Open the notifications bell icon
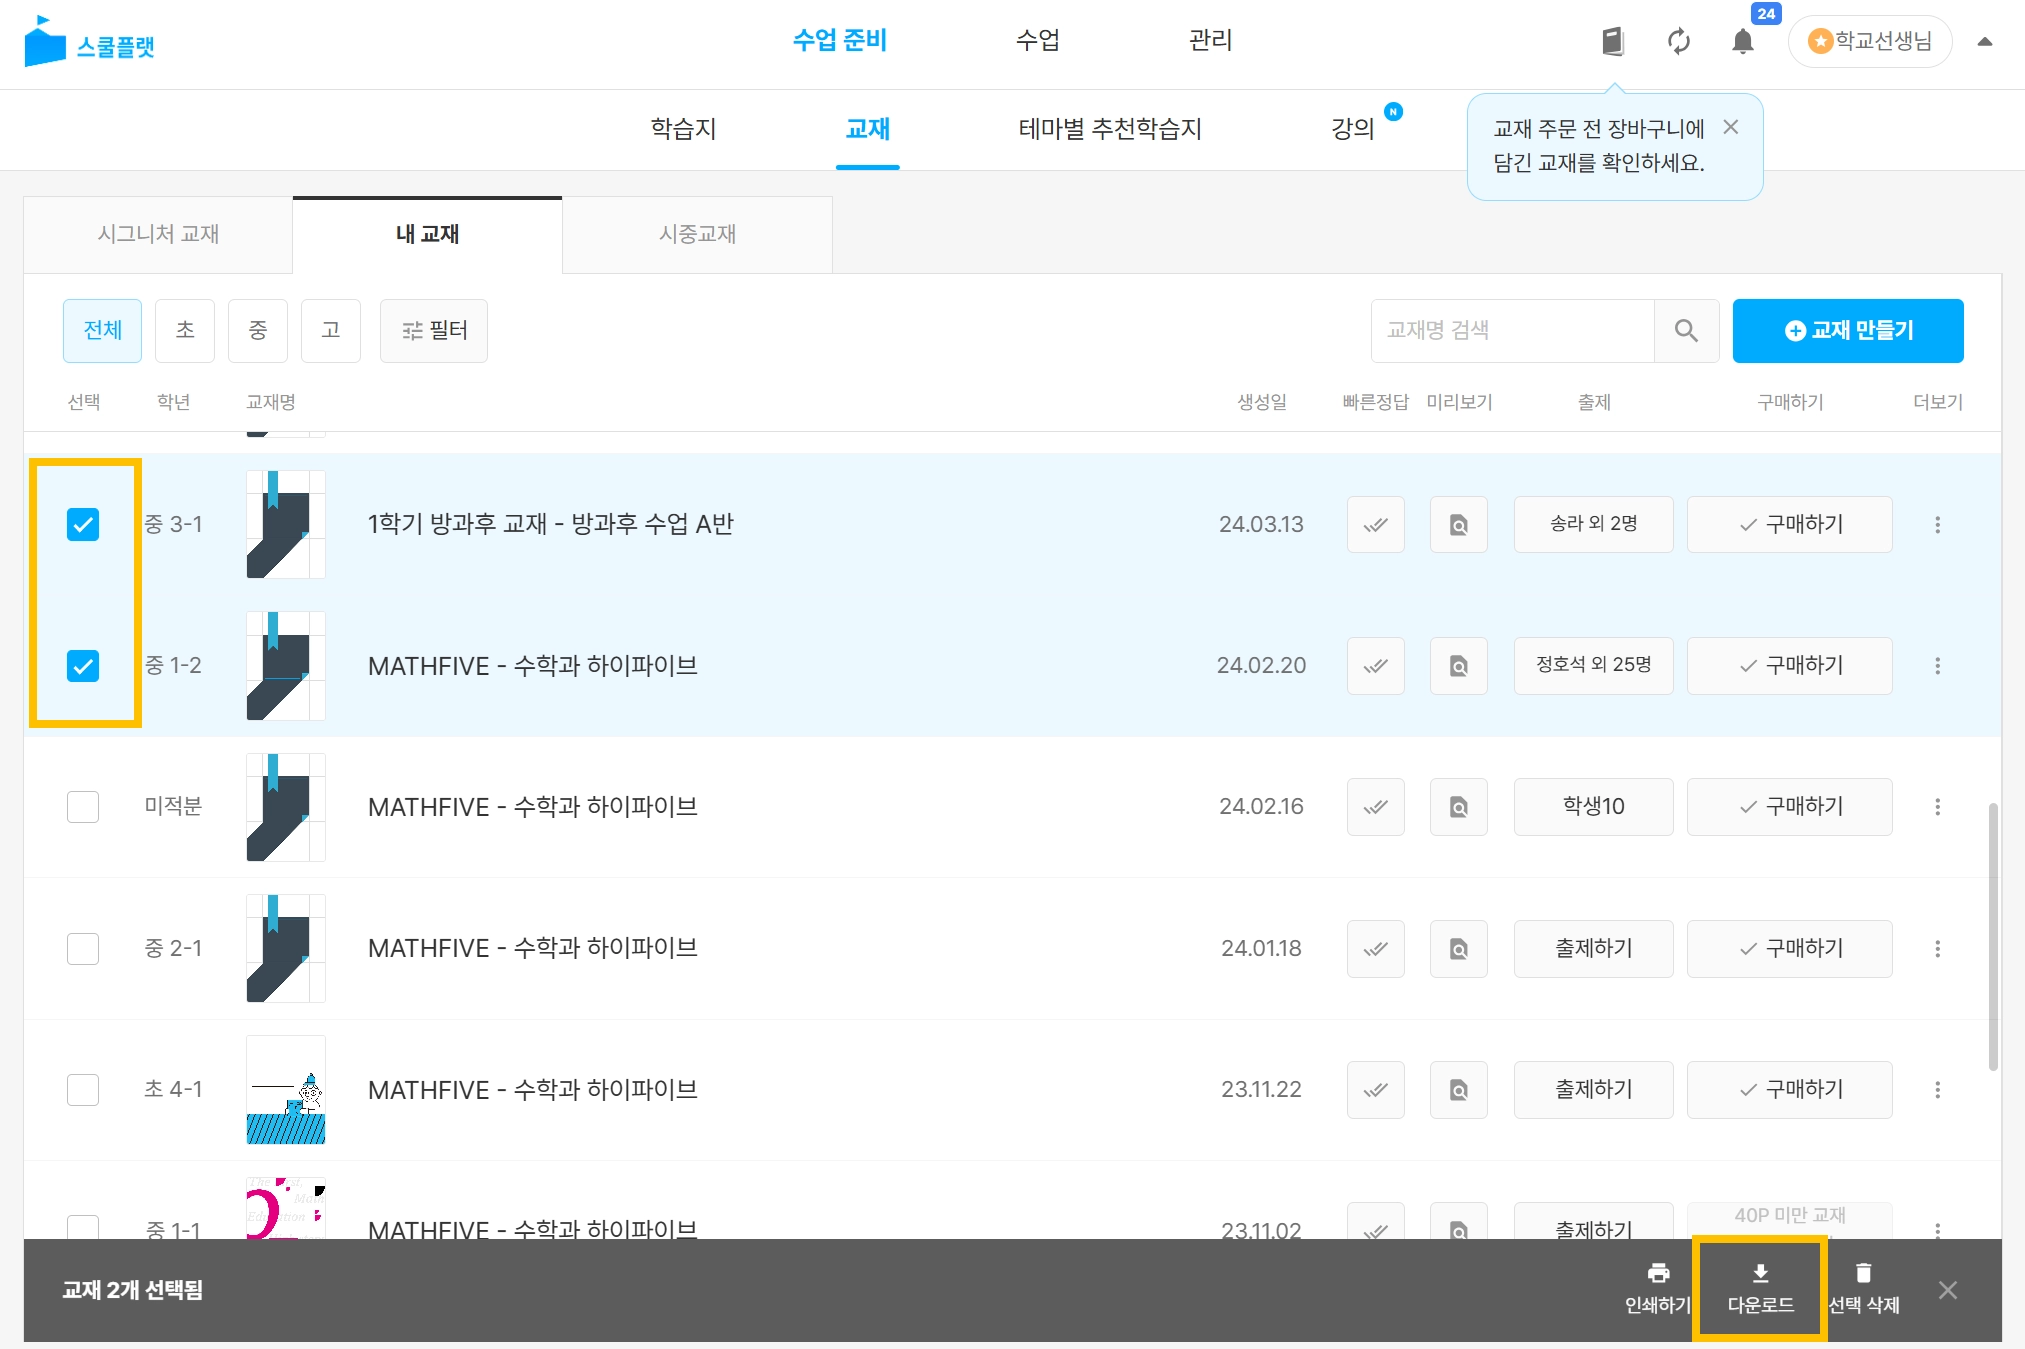Screen dimensions: 2025x1349 tap(1743, 42)
